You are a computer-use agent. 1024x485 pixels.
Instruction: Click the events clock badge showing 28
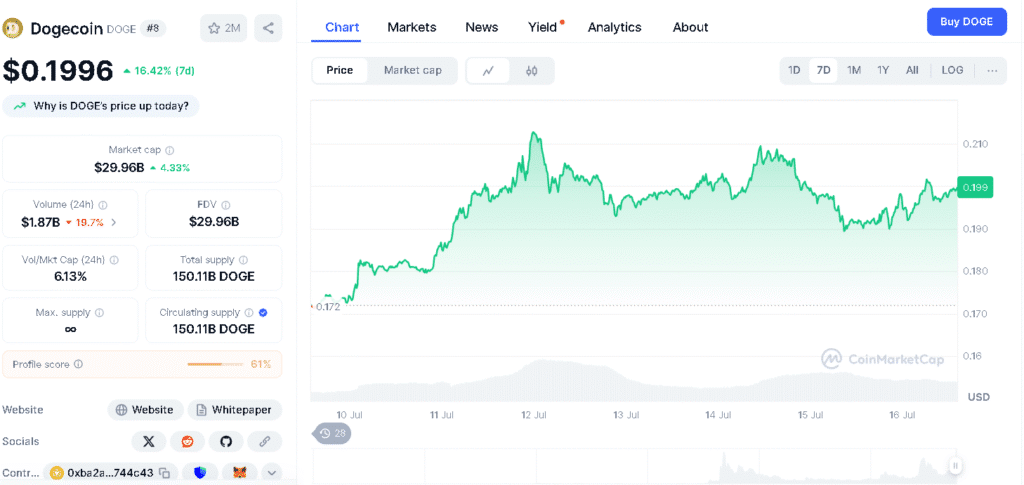pyautogui.click(x=332, y=433)
